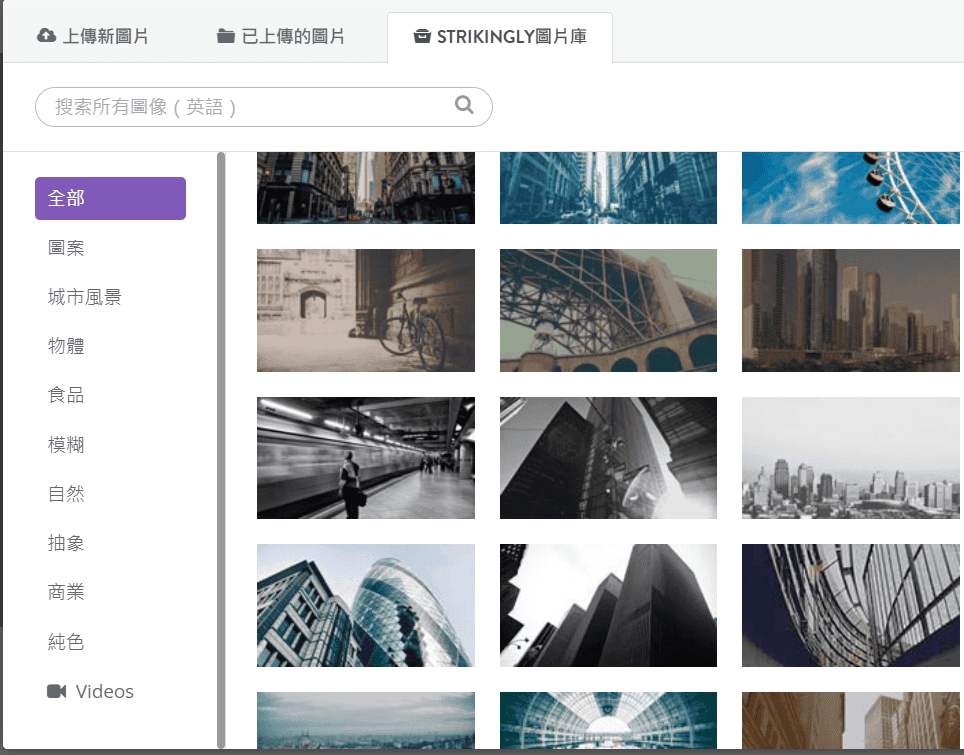Open the Videos category

[x=90, y=691]
